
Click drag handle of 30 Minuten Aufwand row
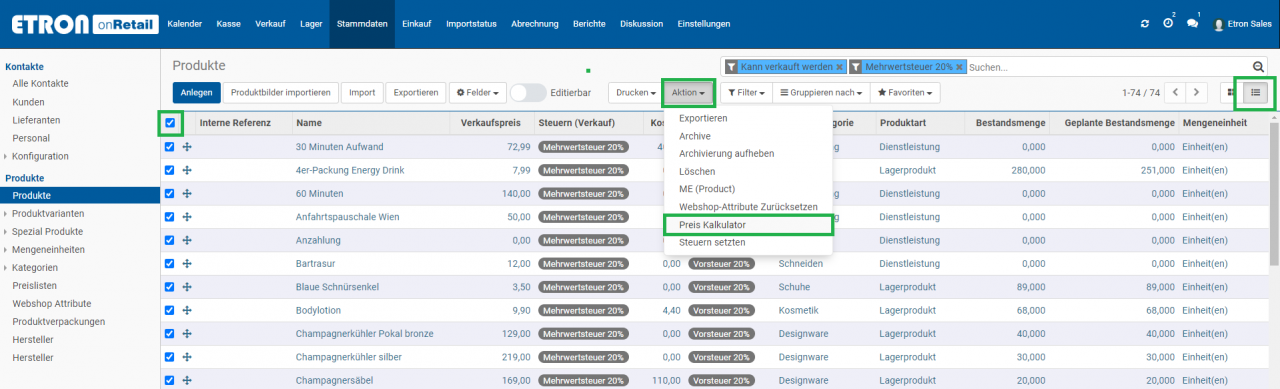coord(187,147)
